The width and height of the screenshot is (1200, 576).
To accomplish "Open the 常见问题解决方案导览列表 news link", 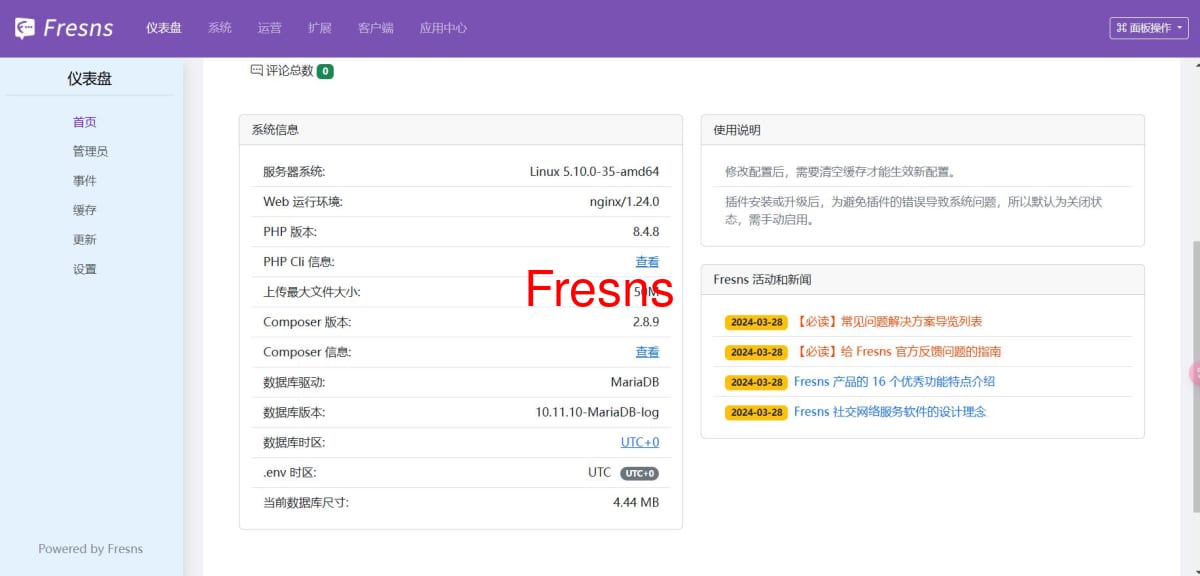I will coord(890,322).
